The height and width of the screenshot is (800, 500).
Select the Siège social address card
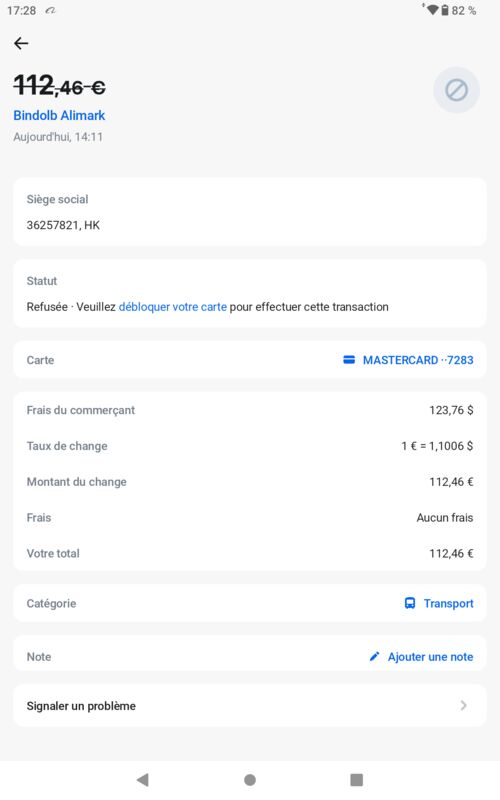click(x=249, y=212)
